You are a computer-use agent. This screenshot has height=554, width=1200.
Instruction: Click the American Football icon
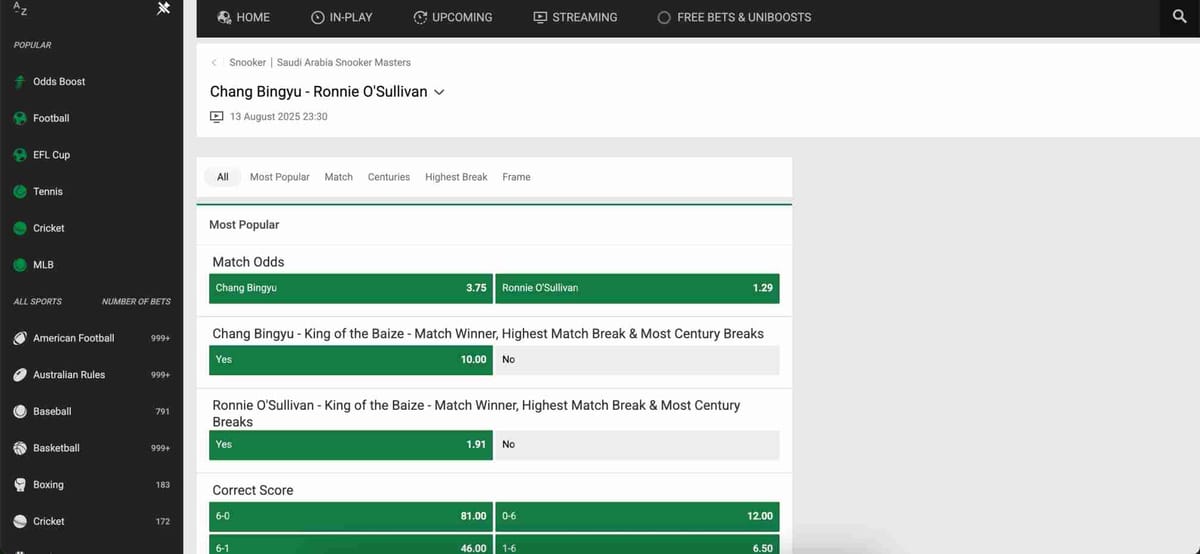(19, 338)
